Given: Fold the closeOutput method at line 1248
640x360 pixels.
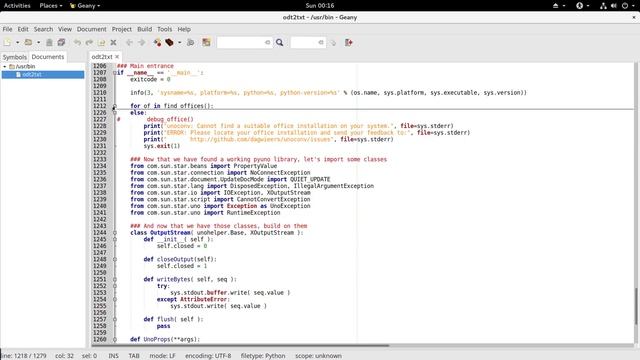Looking at the screenshot, I should coord(115,259).
